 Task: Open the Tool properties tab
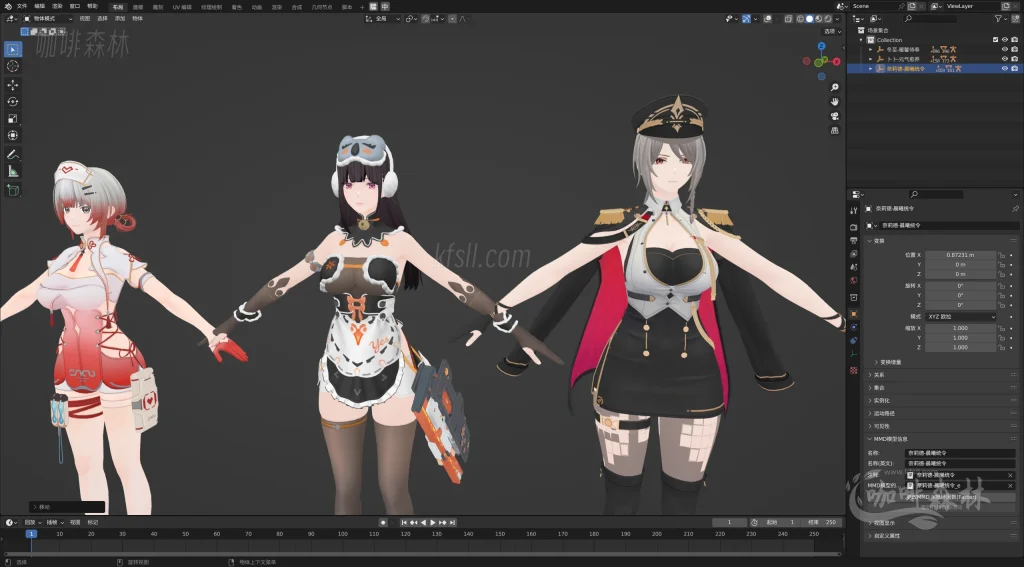[x=854, y=210]
